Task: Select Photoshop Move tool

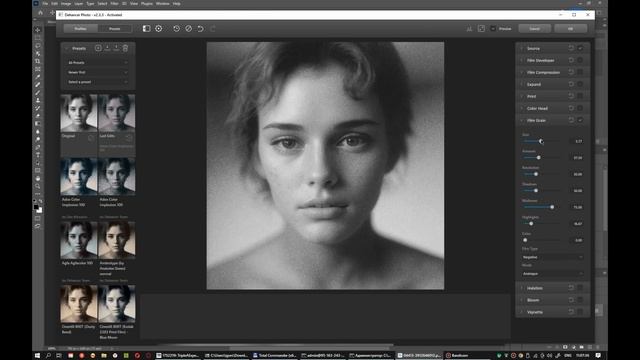Action: click(x=38, y=30)
